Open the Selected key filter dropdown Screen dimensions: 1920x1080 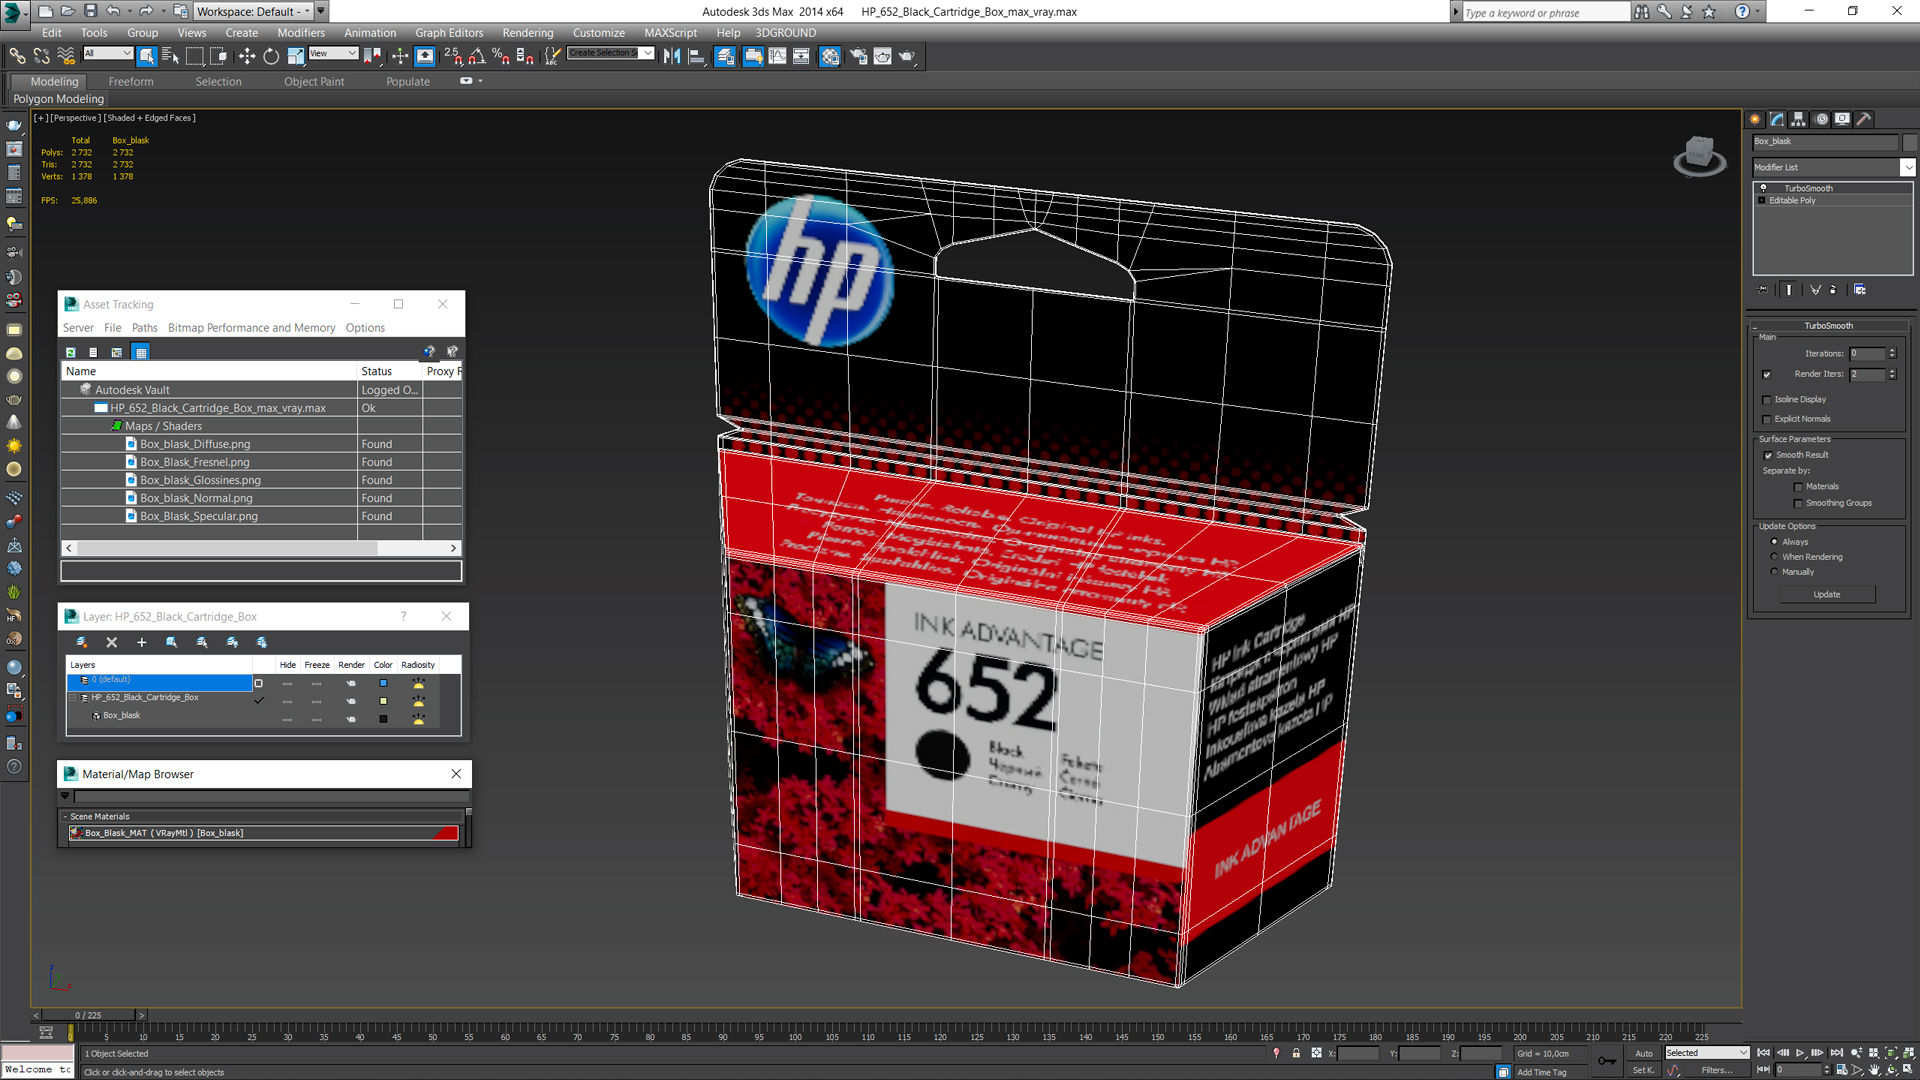coord(1706,1053)
